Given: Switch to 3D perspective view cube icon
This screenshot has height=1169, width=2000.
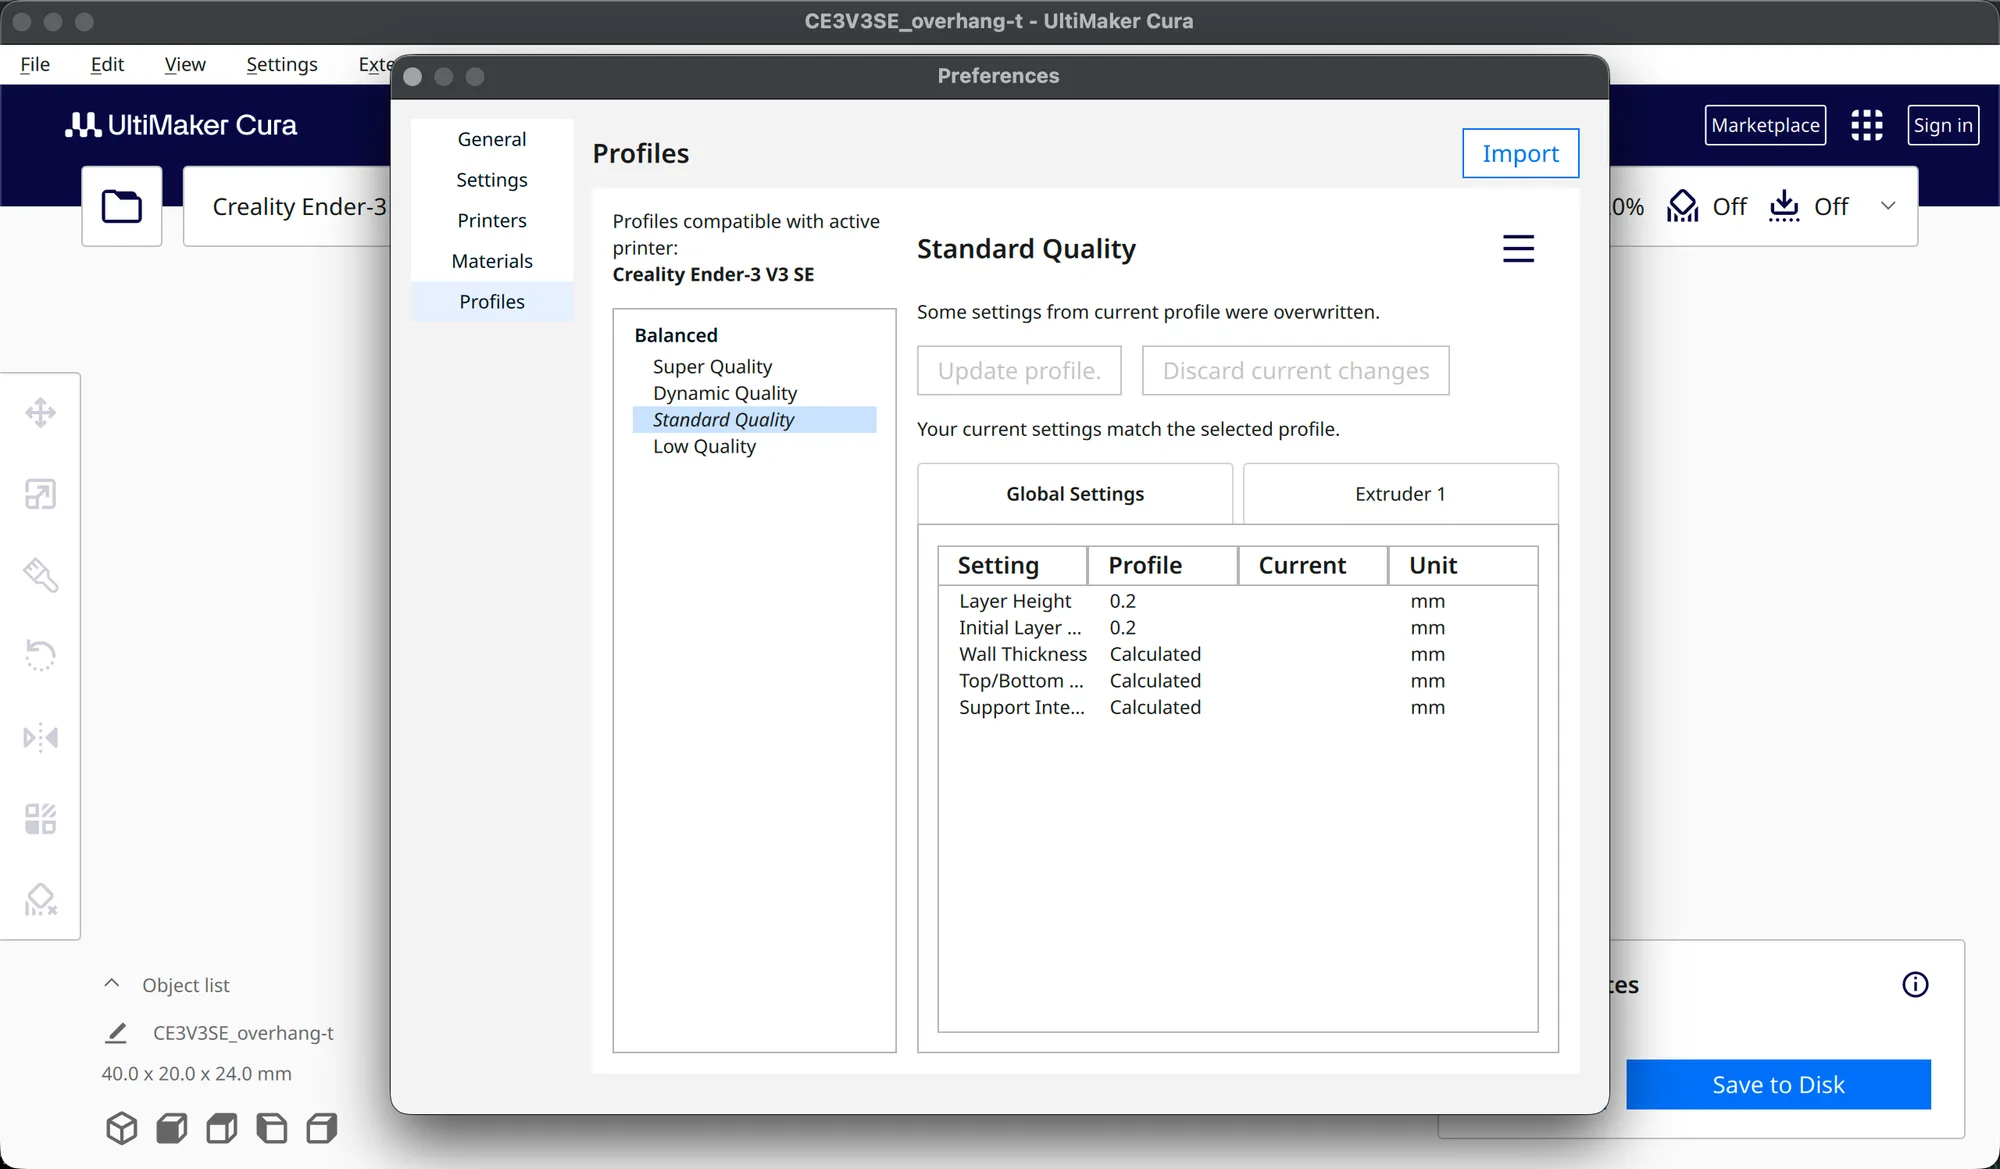Looking at the screenshot, I should pos(122,1128).
